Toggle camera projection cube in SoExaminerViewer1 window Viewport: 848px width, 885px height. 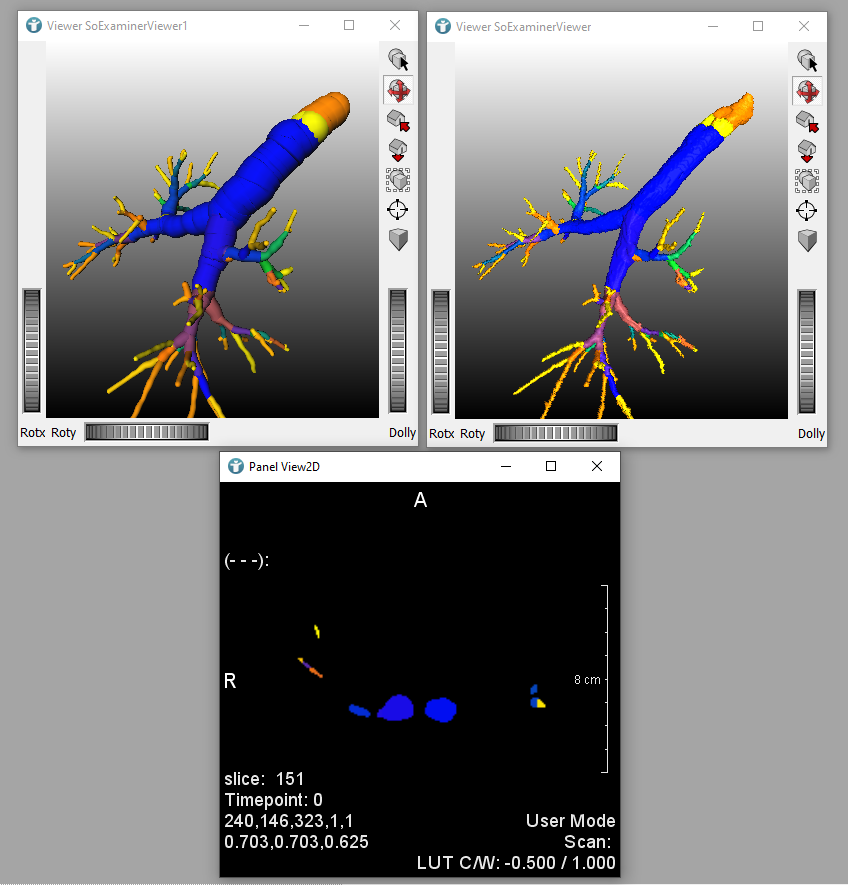pos(398,240)
